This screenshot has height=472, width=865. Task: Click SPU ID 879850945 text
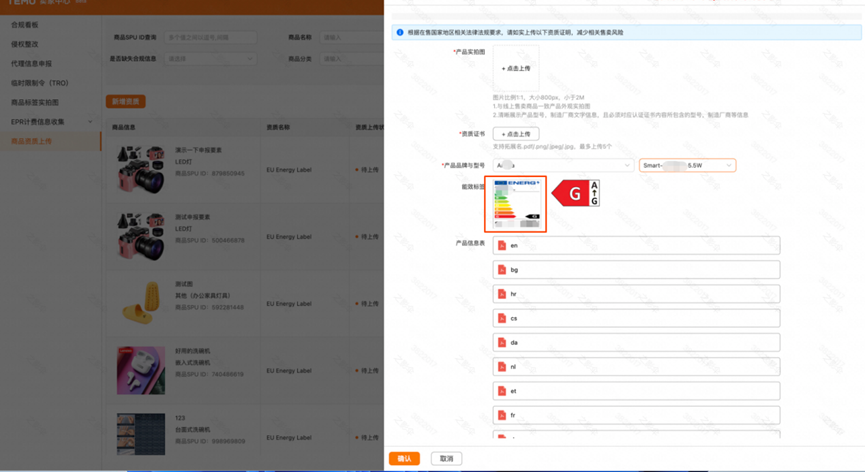coord(210,174)
